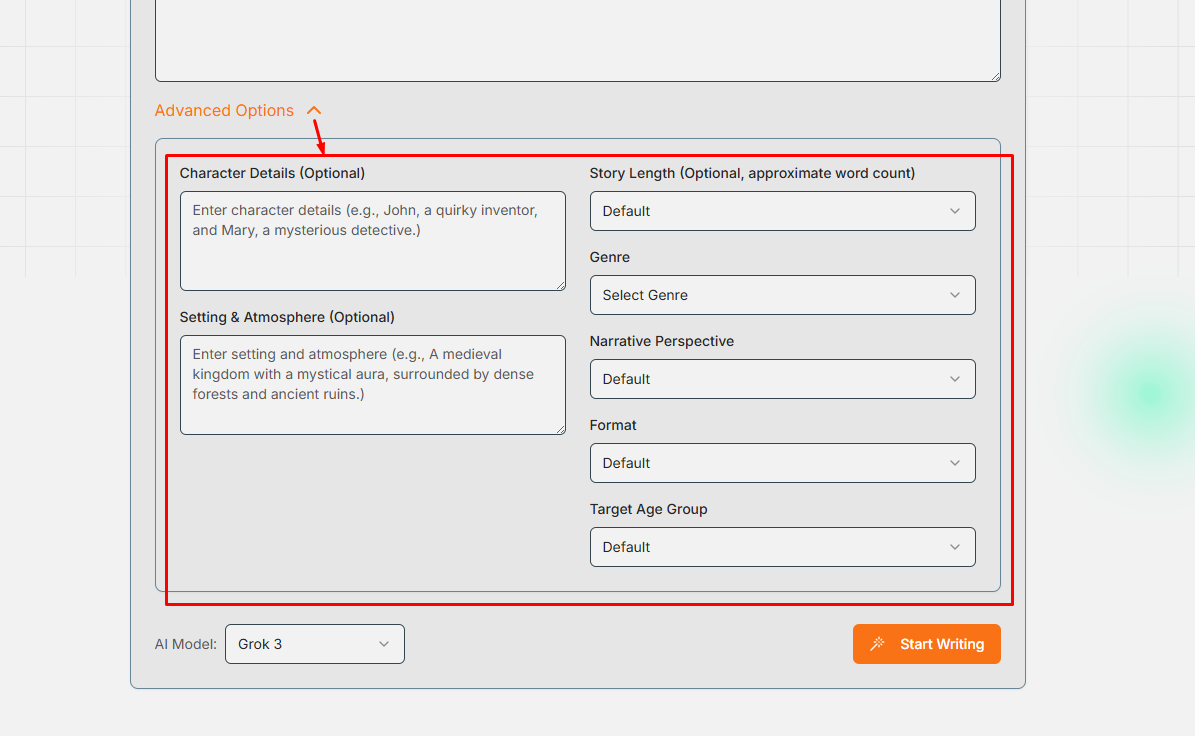Click inside the large story textarea at top

(577, 40)
